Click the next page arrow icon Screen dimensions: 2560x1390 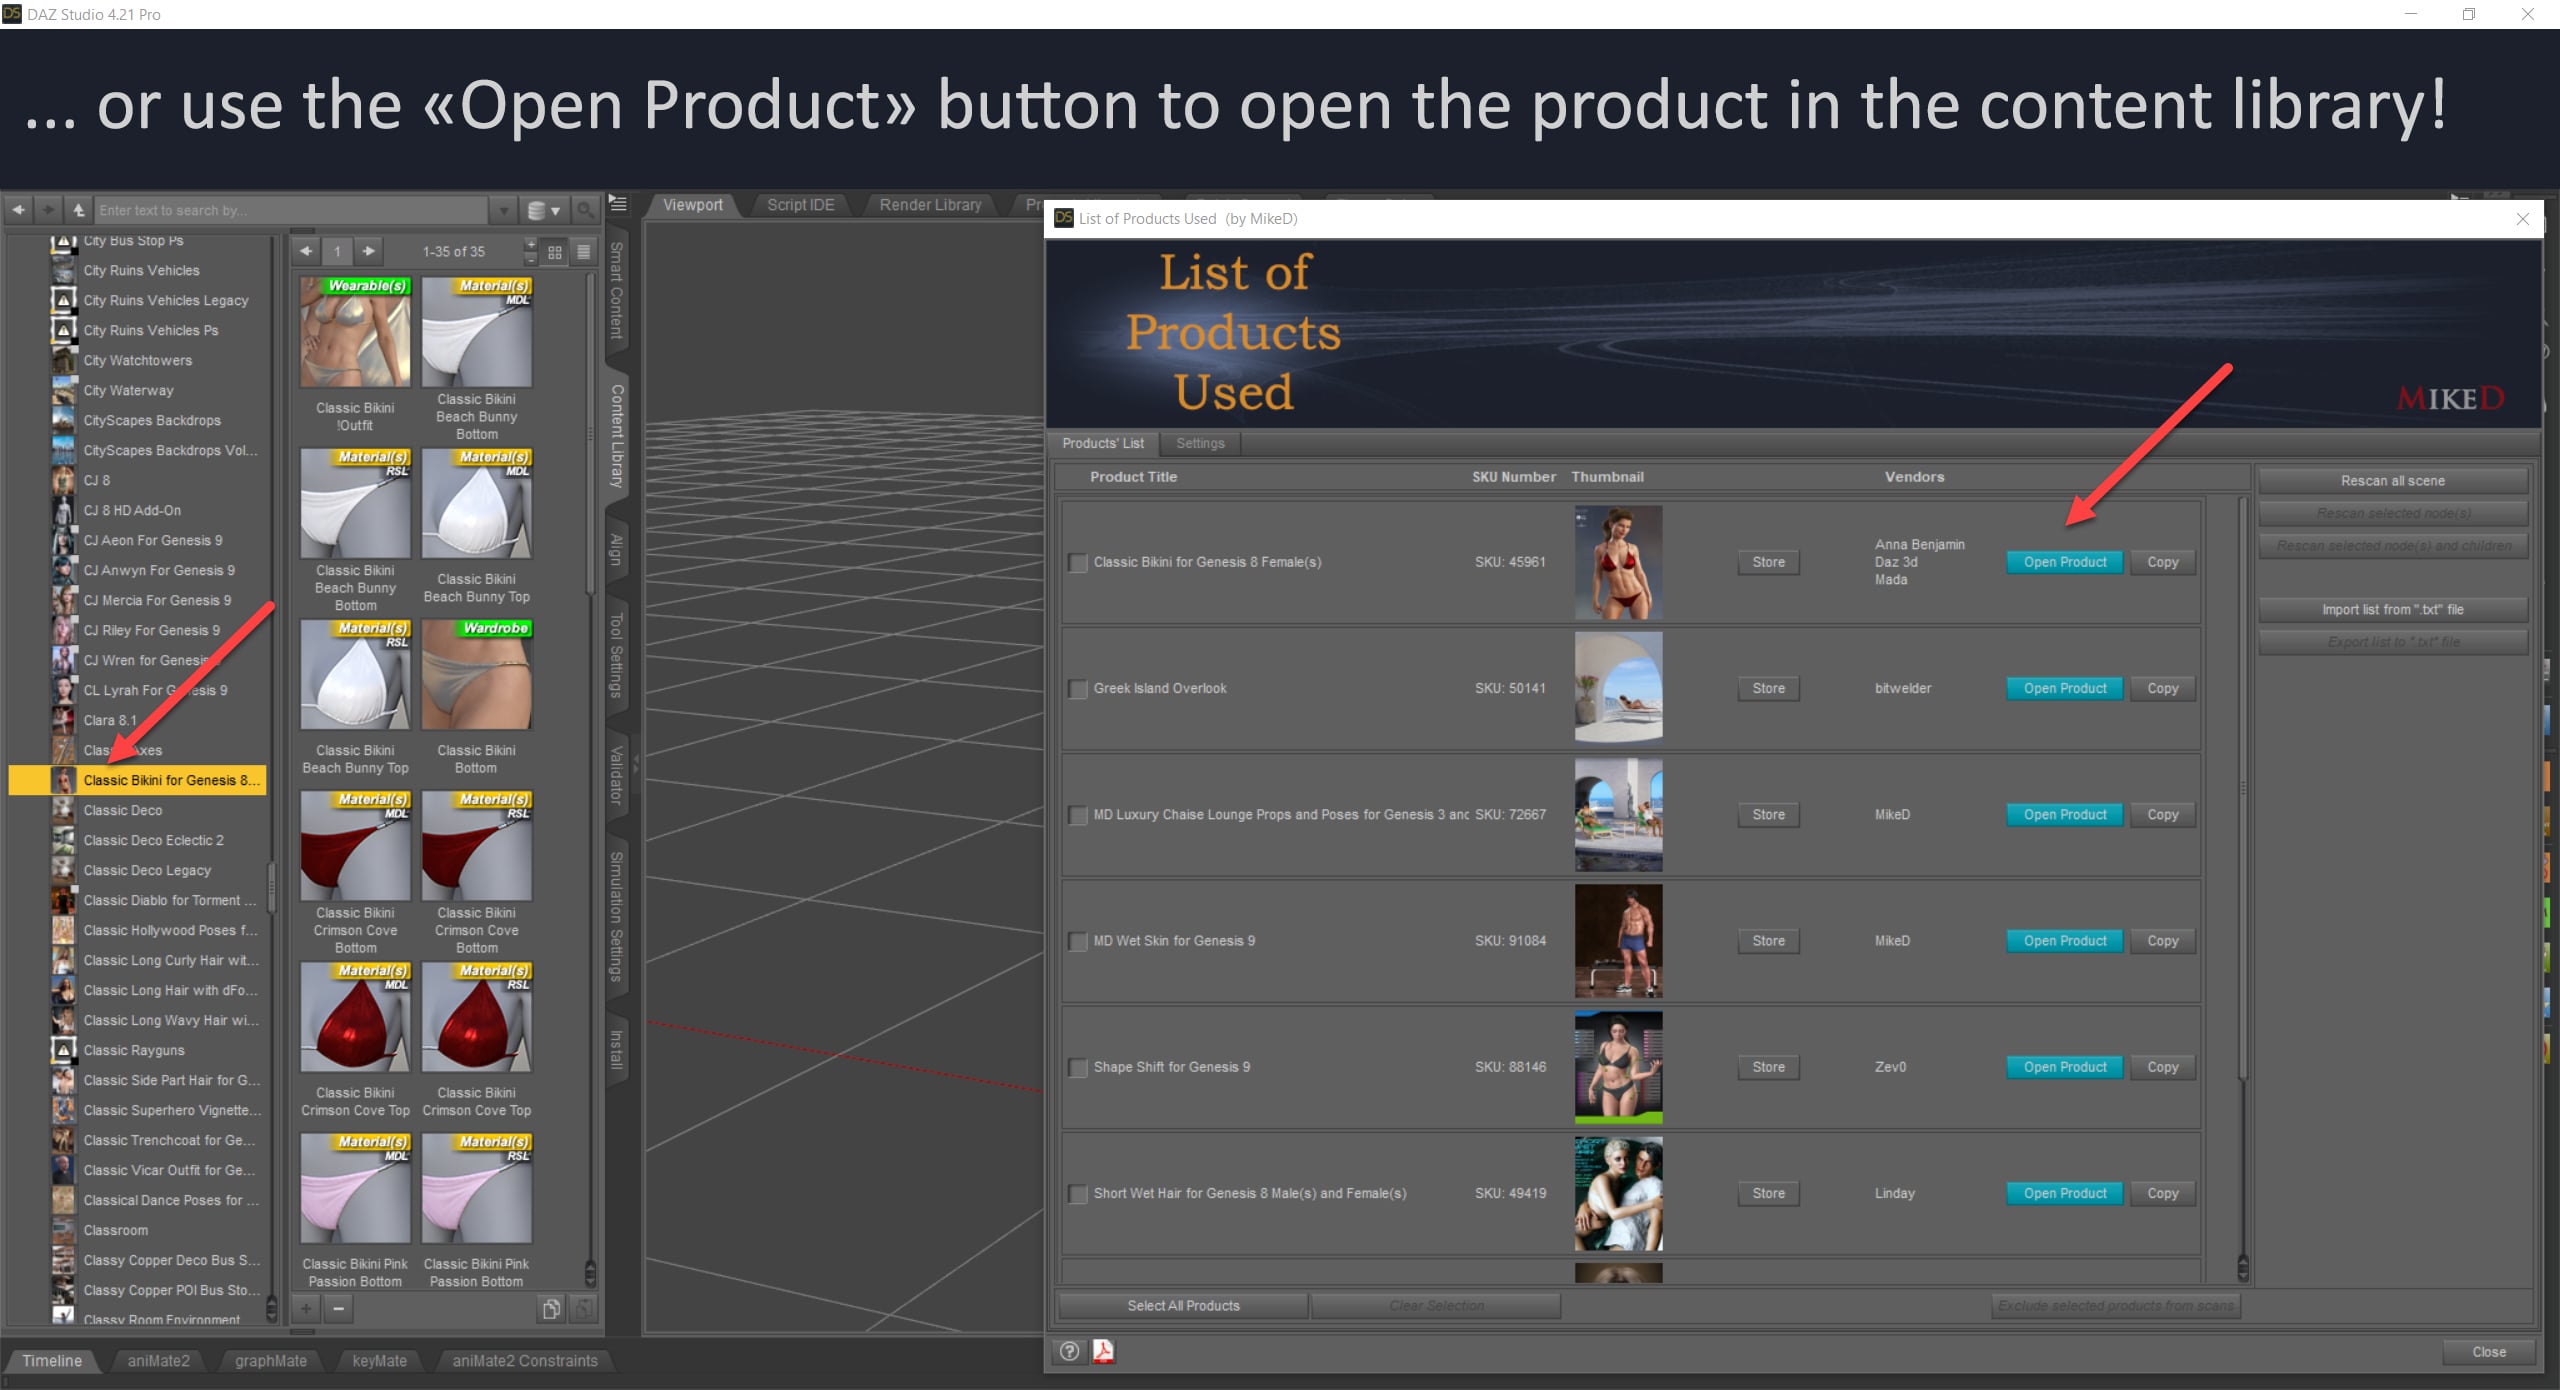(369, 252)
